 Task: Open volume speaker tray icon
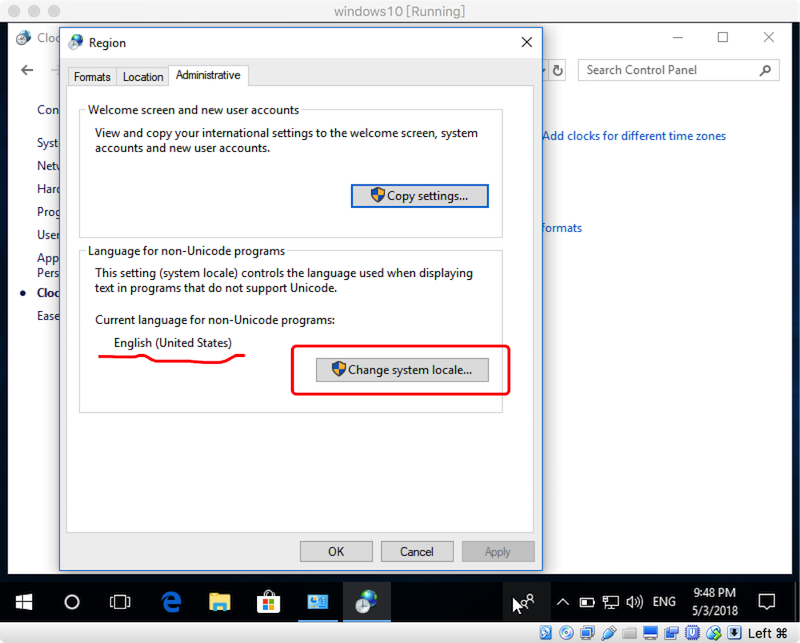[x=634, y=602]
